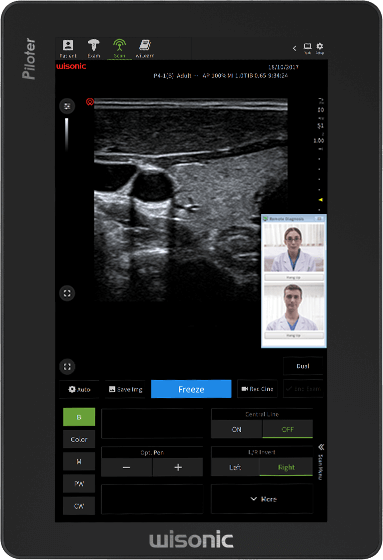Viewport: 383px width, 560px height.
Task: Click the Auto optimize gear button
Action: pyautogui.click(x=79, y=389)
